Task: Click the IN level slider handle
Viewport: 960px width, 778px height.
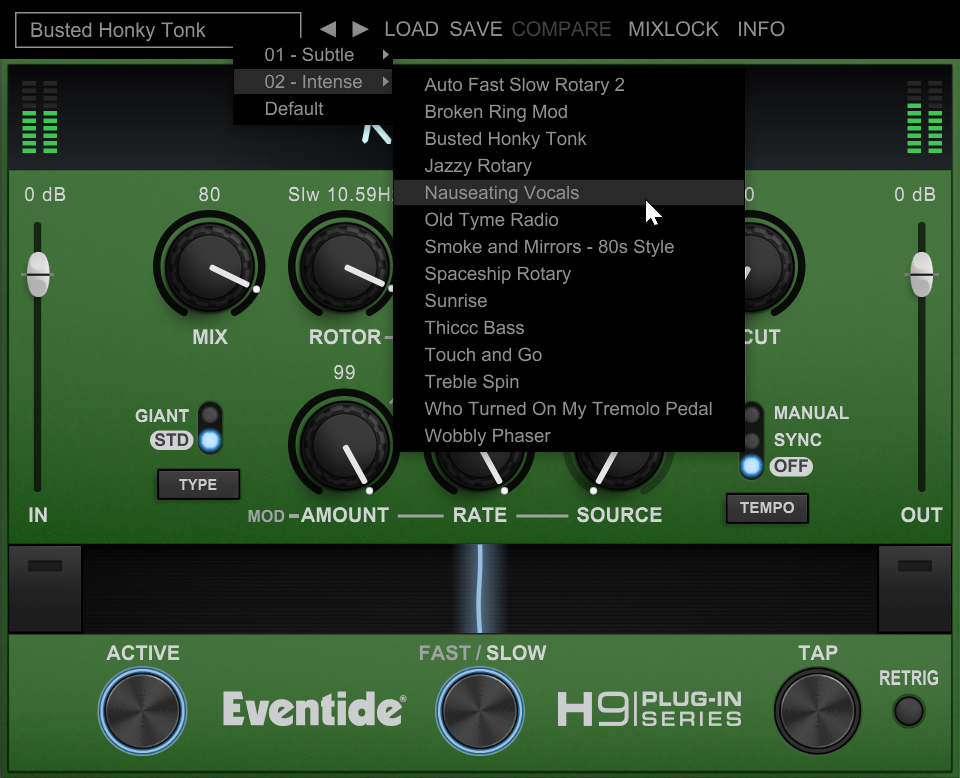Action: [x=38, y=274]
